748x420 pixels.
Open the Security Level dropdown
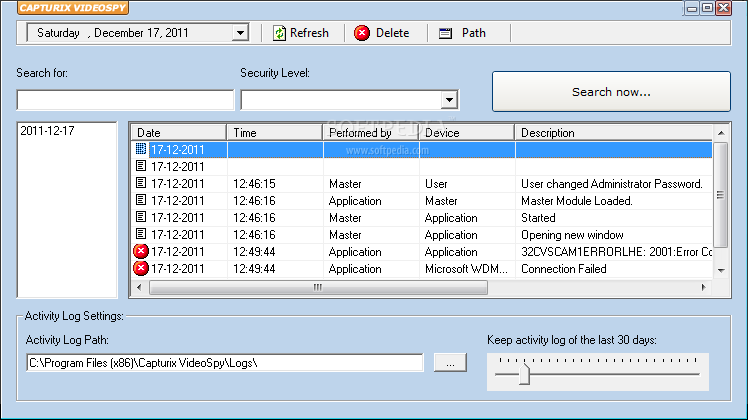tap(449, 100)
